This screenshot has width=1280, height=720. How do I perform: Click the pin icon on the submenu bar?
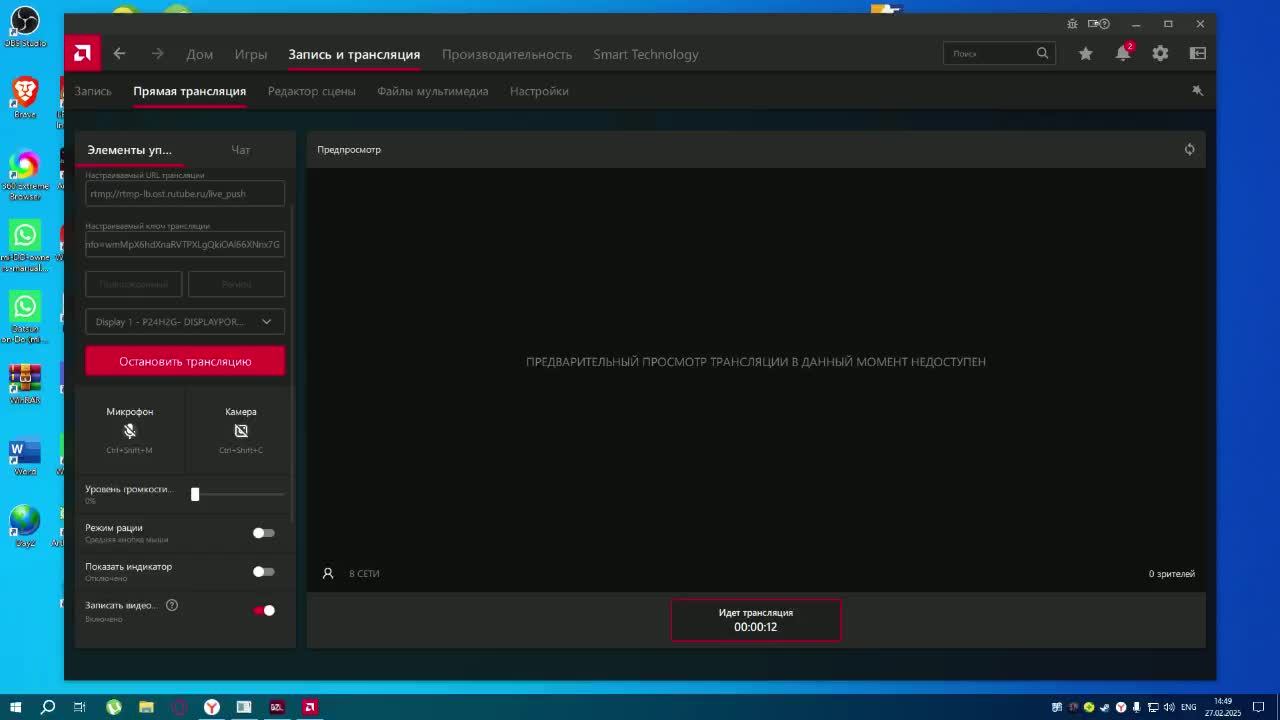coord(1197,91)
